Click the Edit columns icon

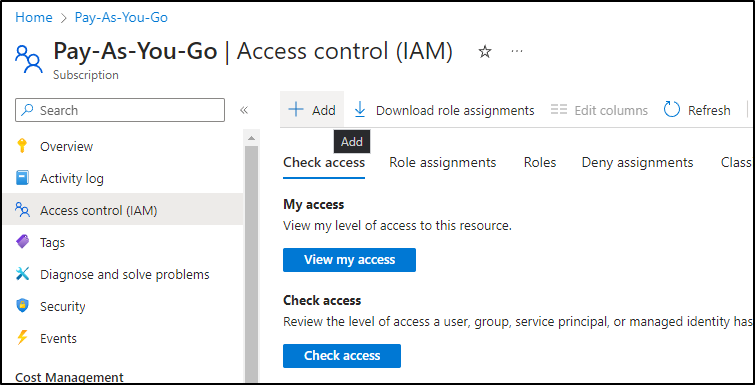(559, 110)
